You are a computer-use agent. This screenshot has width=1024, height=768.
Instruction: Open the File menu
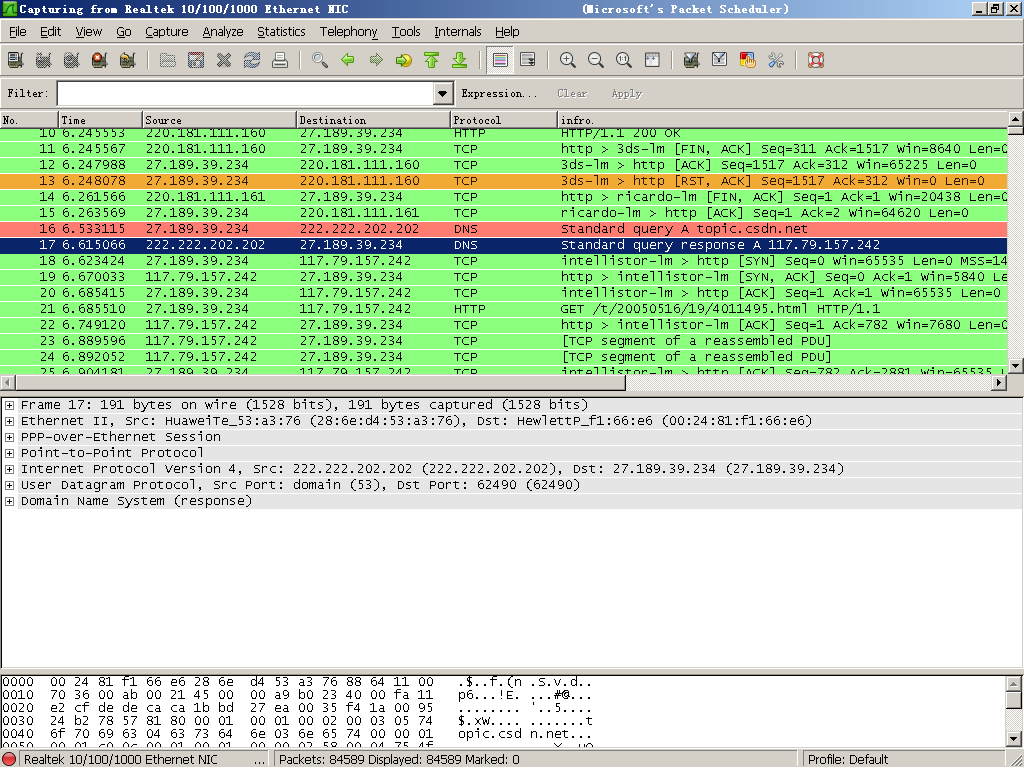[x=18, y=31]
